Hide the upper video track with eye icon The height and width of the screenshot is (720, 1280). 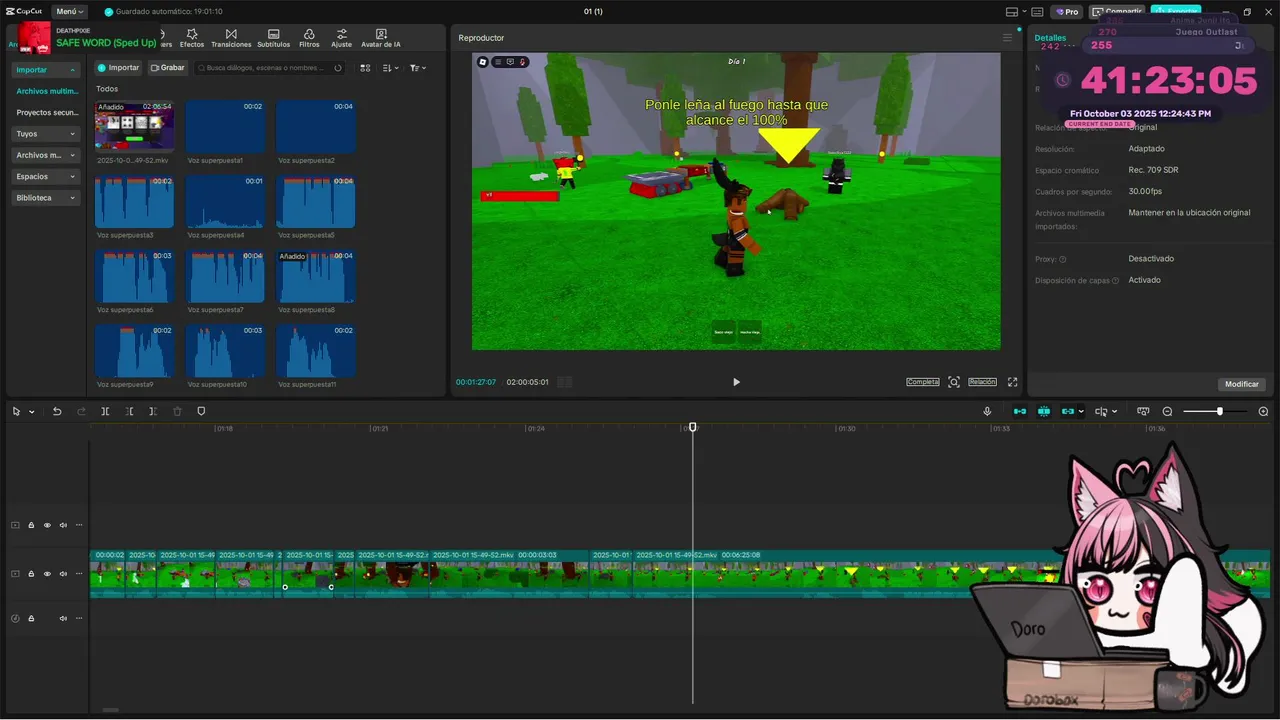tap(46, 525)
